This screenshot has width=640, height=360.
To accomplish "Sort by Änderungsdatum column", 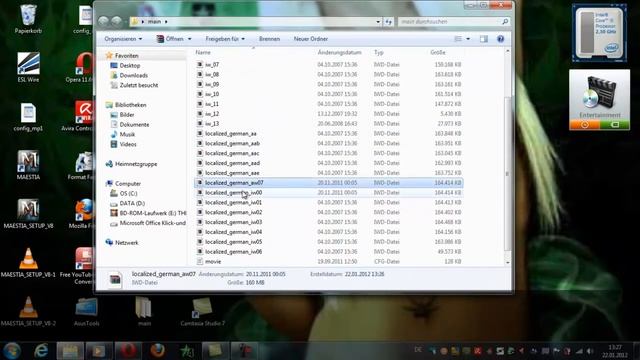I will 340,52.
